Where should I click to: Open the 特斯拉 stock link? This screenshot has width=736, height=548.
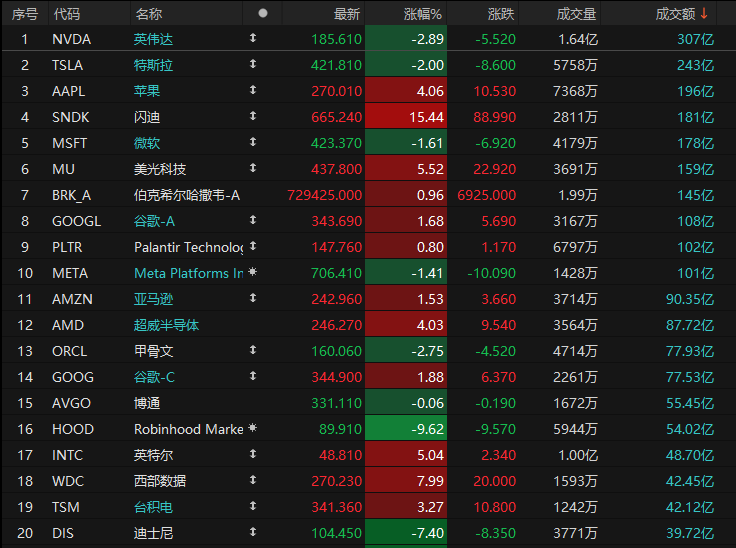153,65
